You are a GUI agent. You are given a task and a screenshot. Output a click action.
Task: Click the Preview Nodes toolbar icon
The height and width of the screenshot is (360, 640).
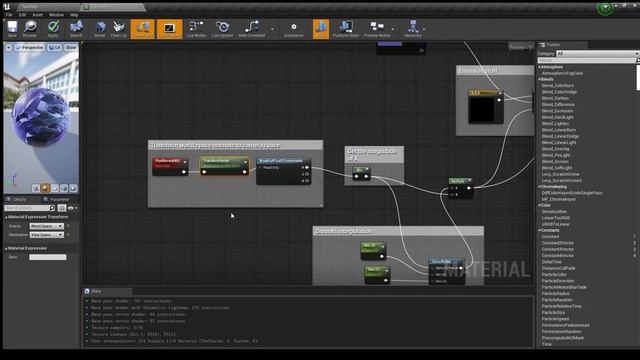click(x=377, y=29)
